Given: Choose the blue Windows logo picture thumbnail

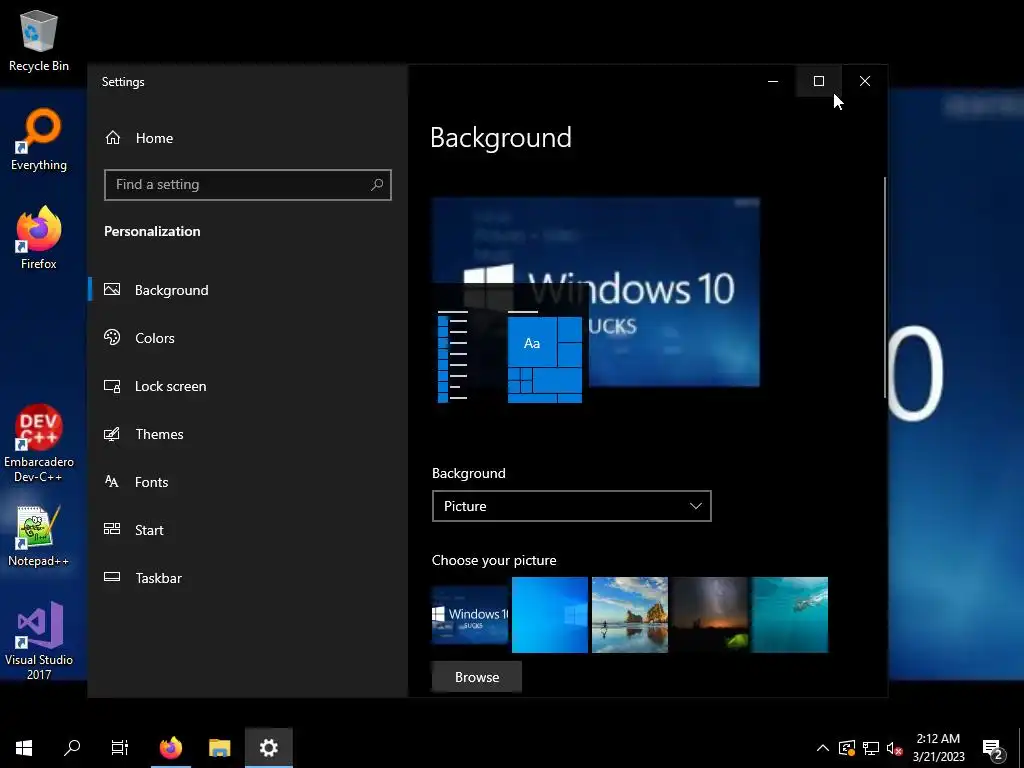Looking at the screenshot, I should (550, 615).
